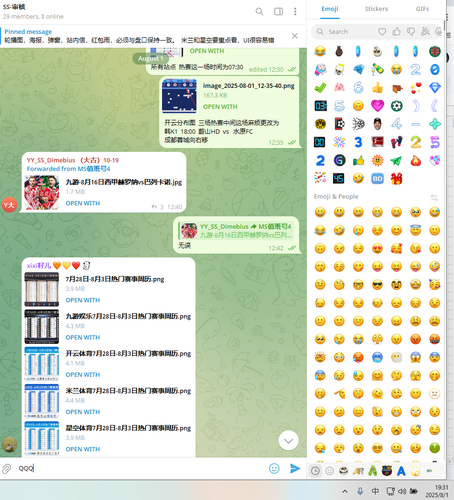Open With for image_2025-08-01_12-35-40.png

click(x=220, y=107)
